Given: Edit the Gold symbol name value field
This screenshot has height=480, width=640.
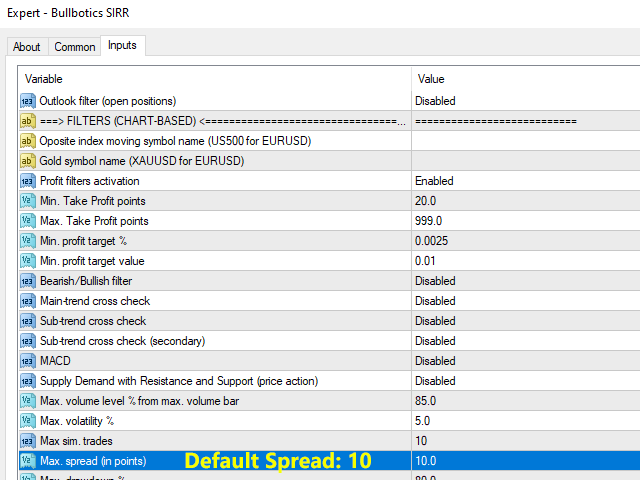Looking at the screenshot, I should pos(526,161).
